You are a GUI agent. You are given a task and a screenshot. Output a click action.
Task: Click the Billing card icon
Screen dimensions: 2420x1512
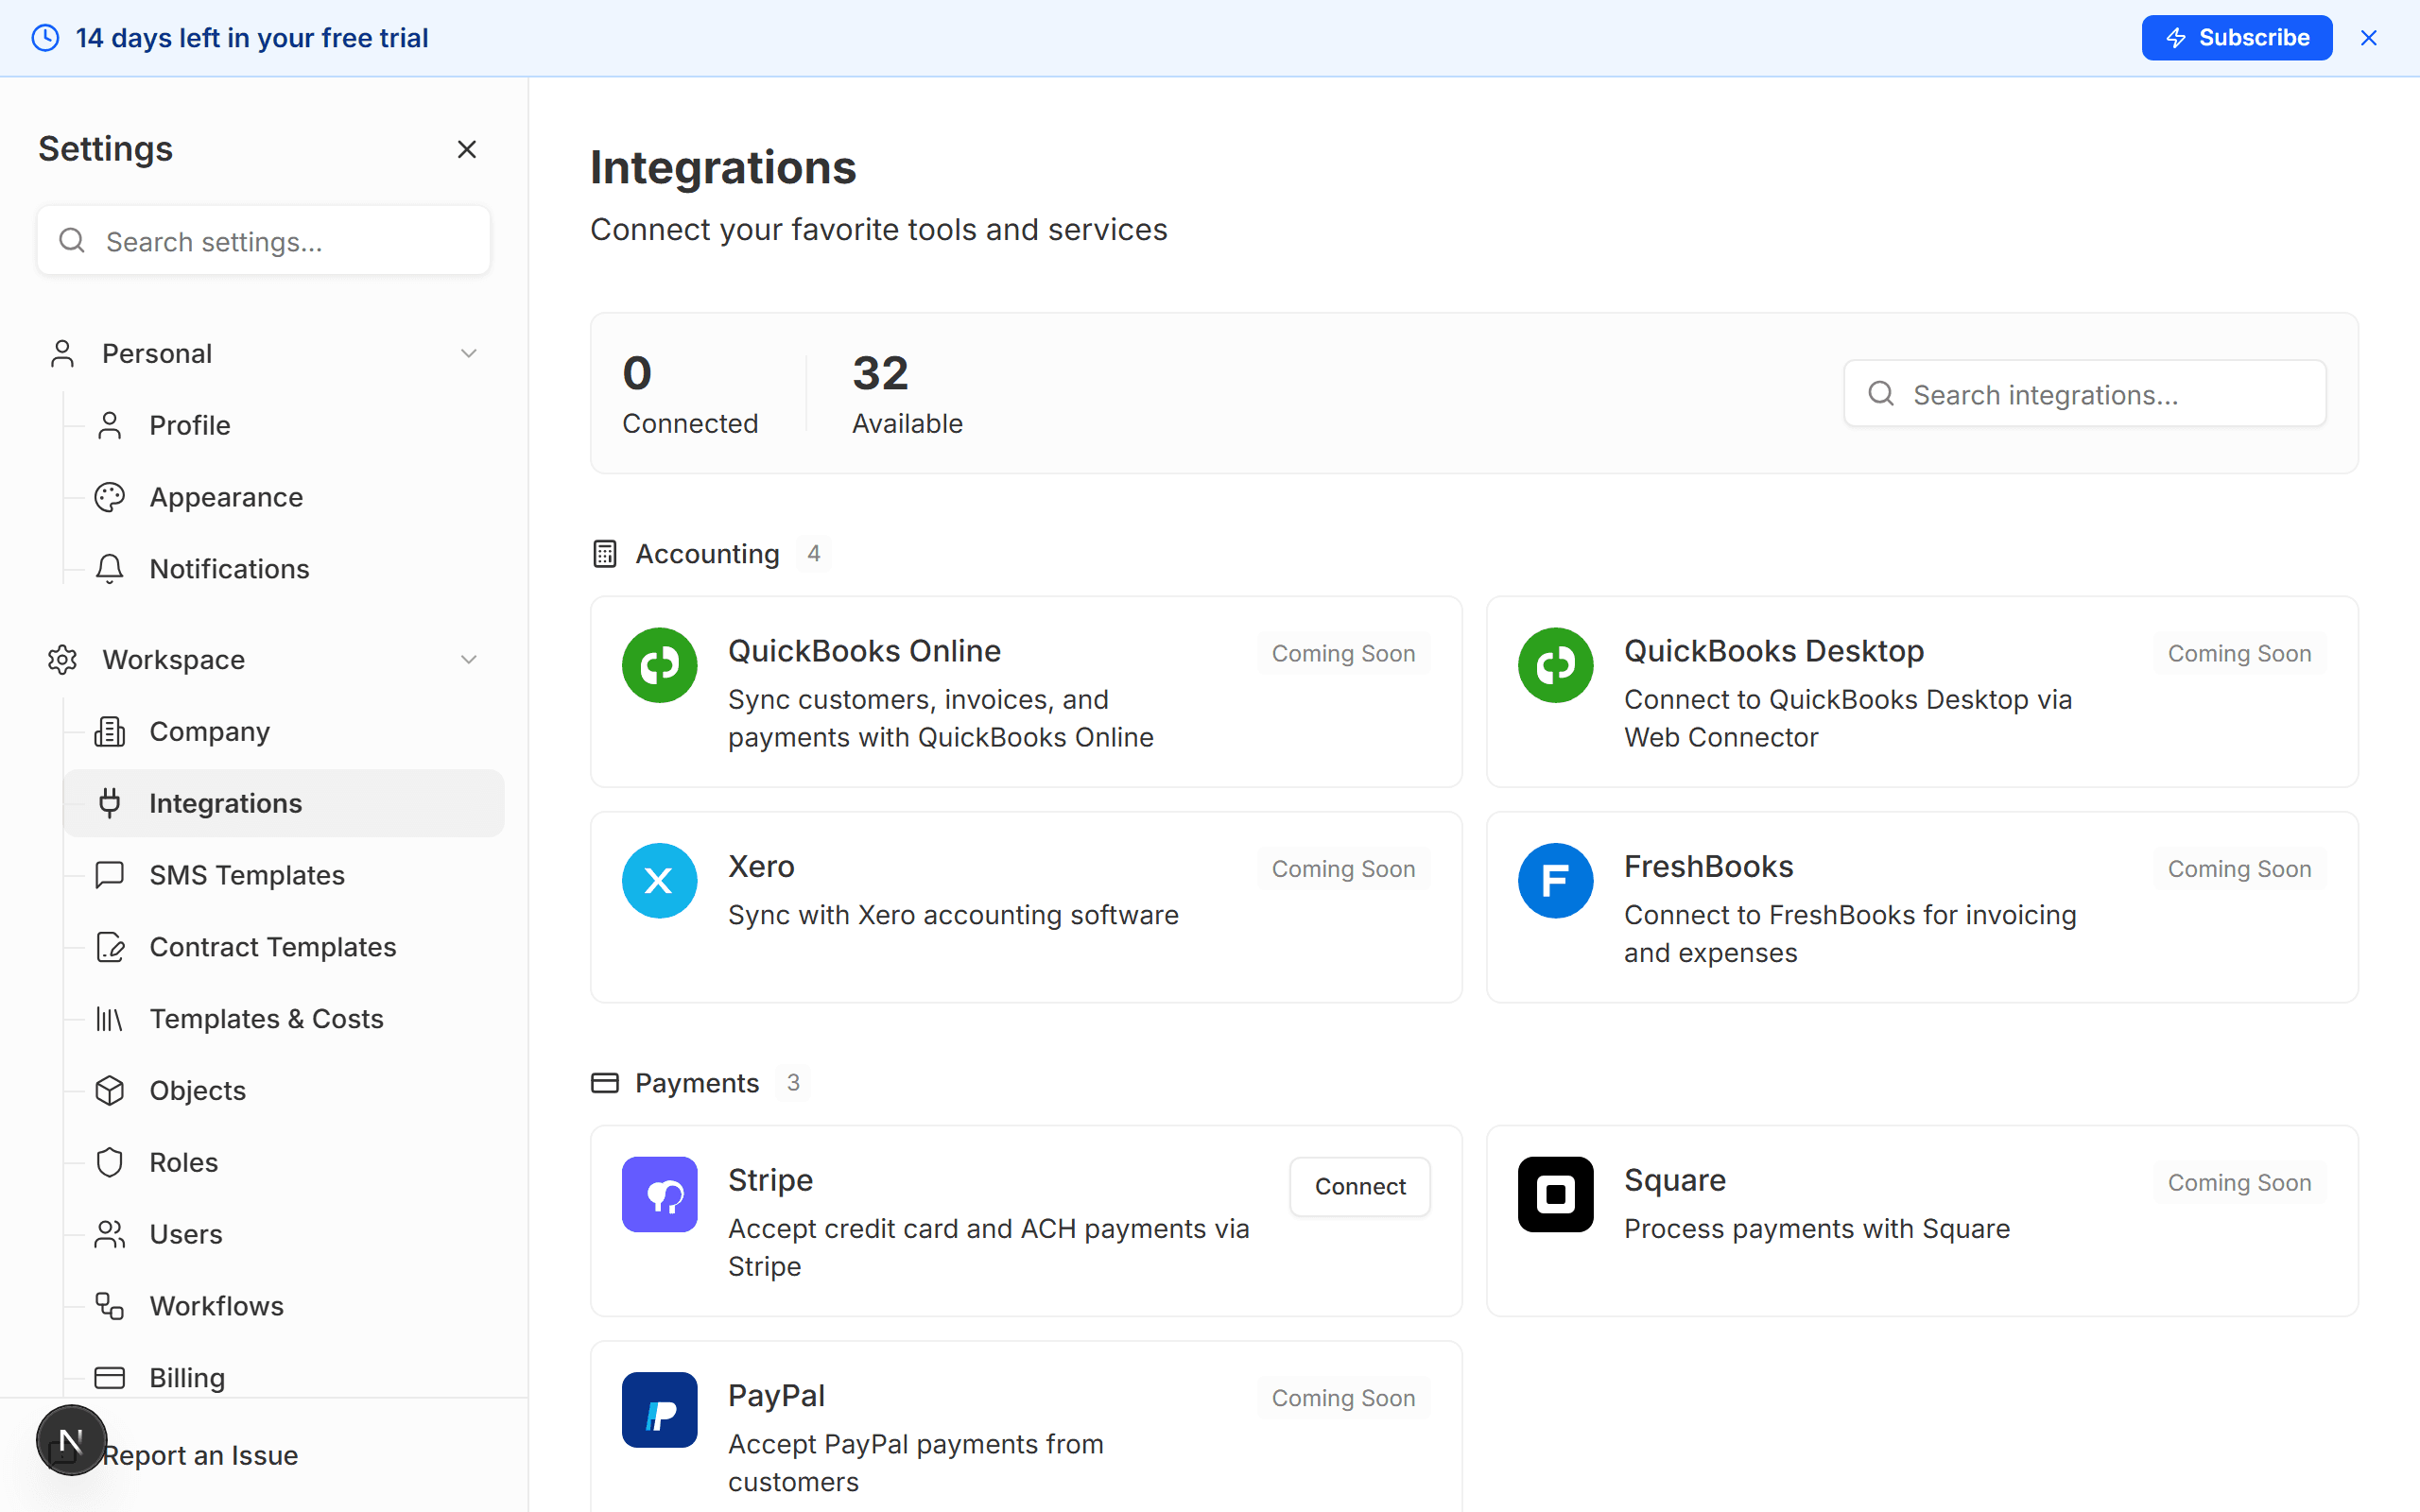(110, 1377)
